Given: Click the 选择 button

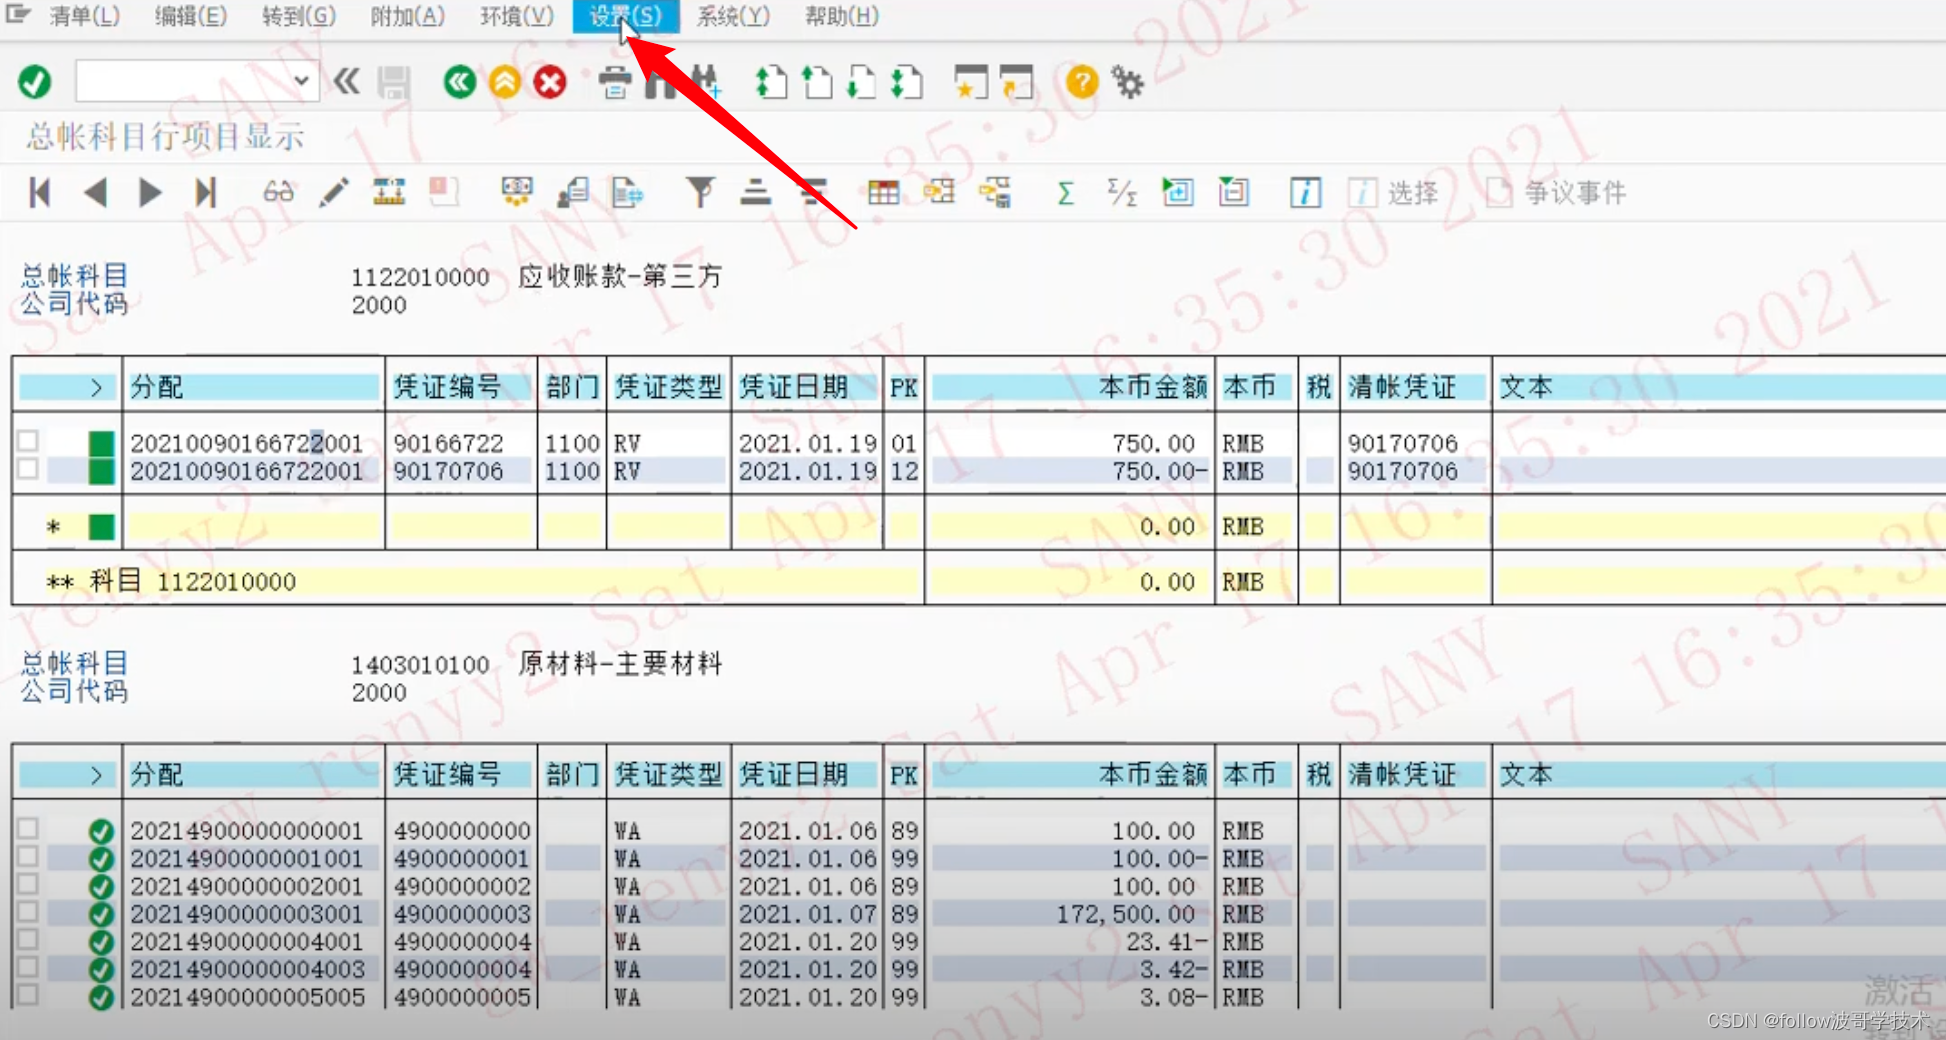Looking at the screenshot, I should pos(1393,192).
